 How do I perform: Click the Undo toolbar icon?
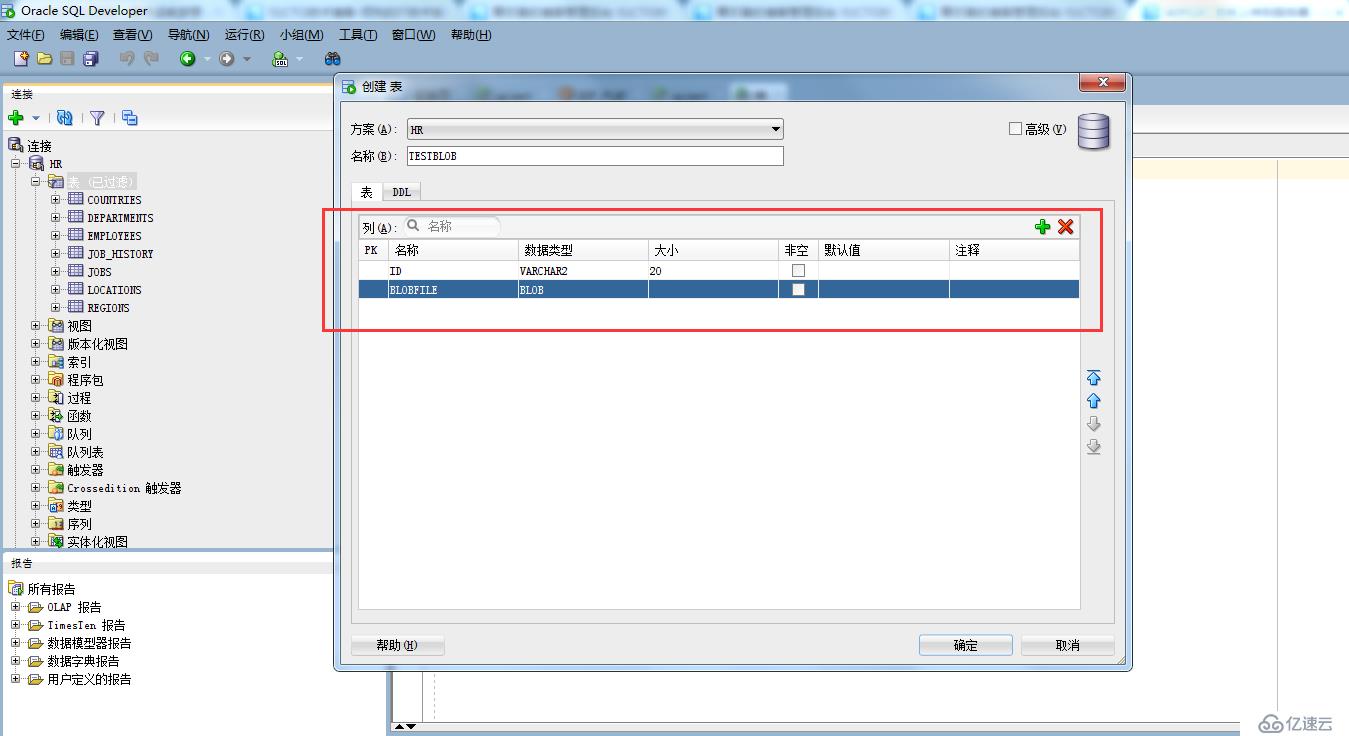[127, 59]
